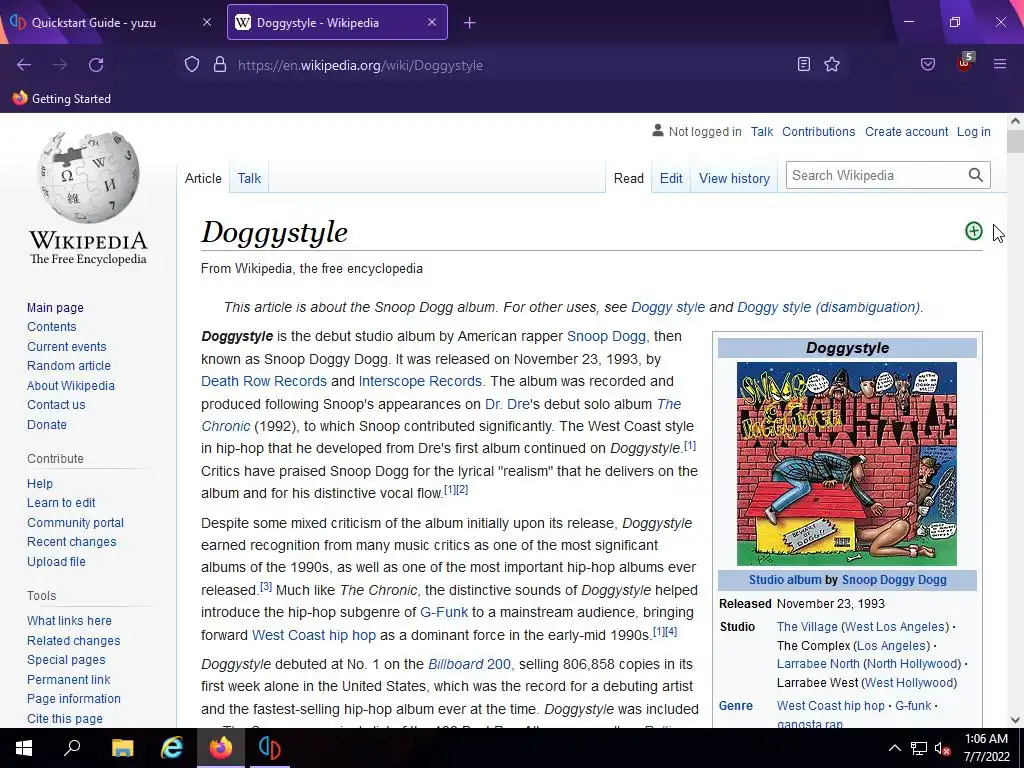
Task: Click the Doggystyle album cover image
Action: (846, 464)
